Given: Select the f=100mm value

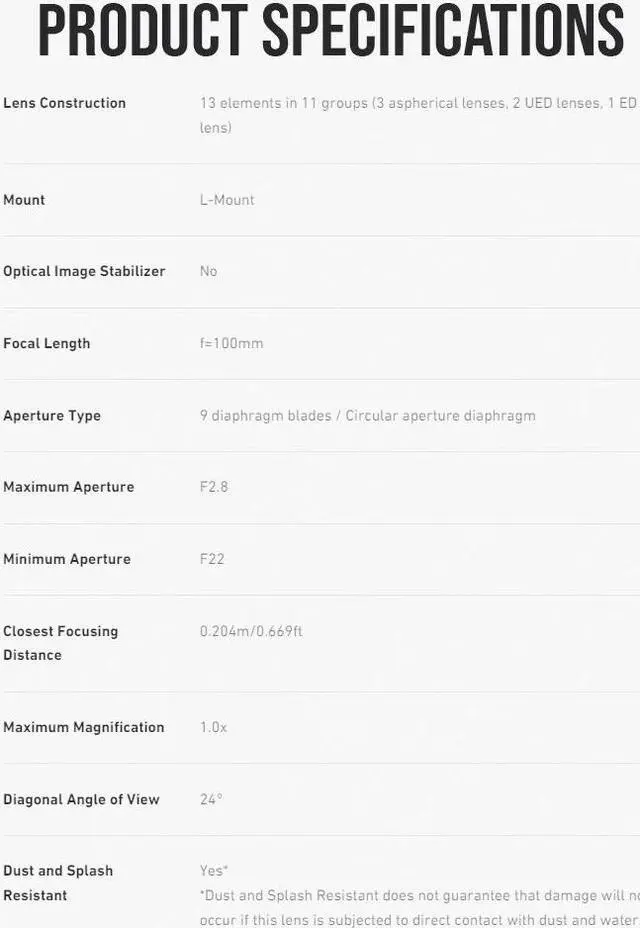Looking at the screenshot, I should pos(232,343).
